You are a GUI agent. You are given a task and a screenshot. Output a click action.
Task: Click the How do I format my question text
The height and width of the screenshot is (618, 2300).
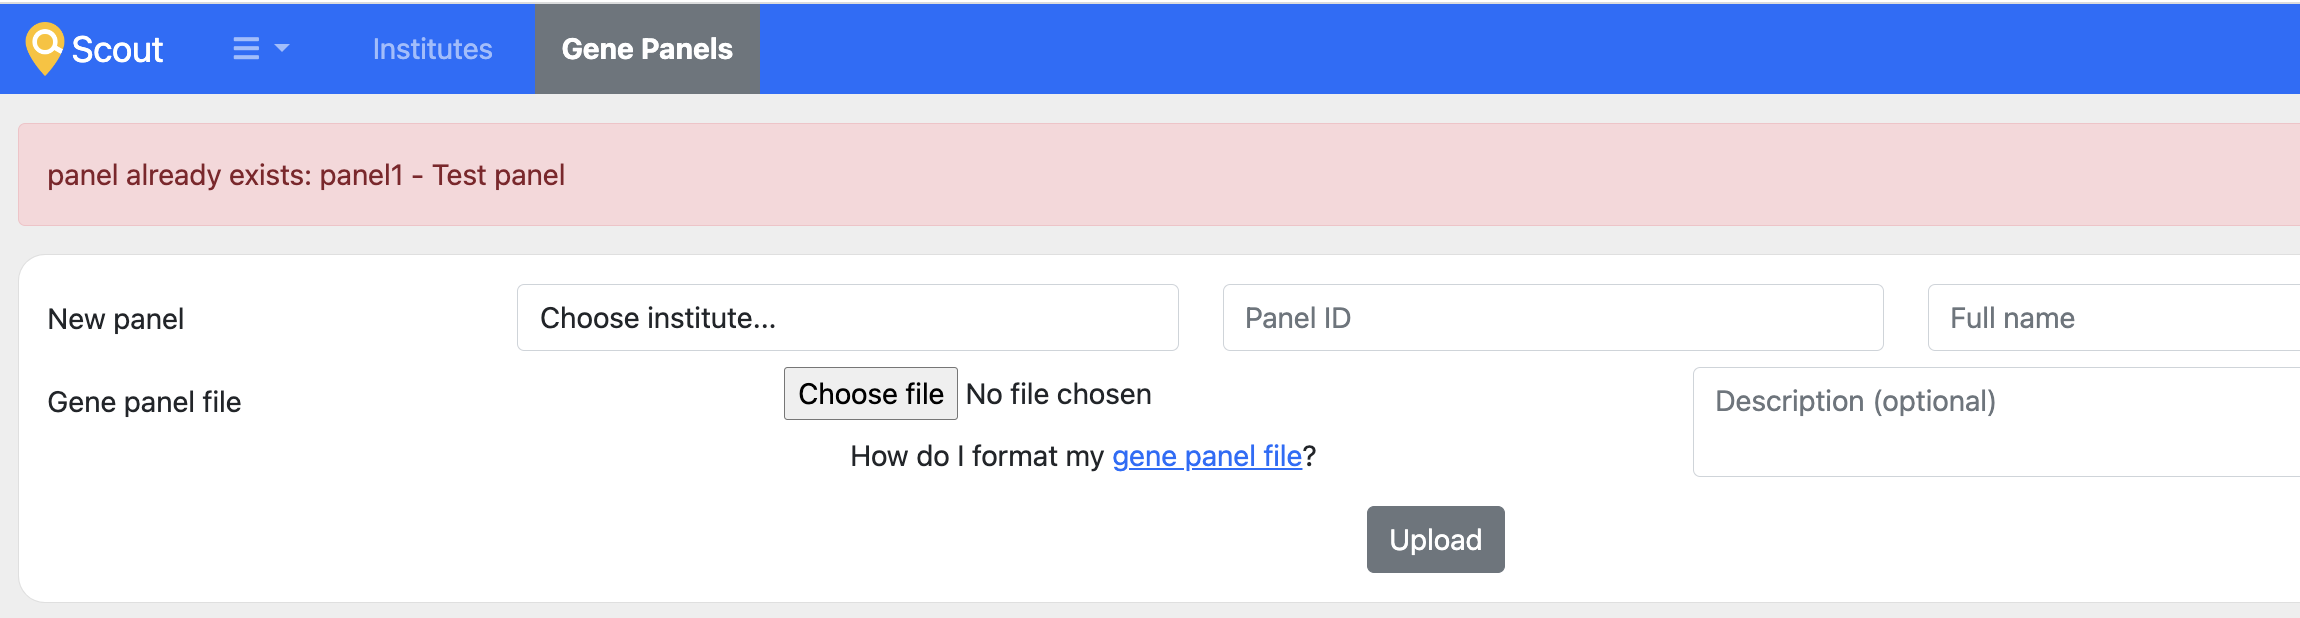pos(975,456)
